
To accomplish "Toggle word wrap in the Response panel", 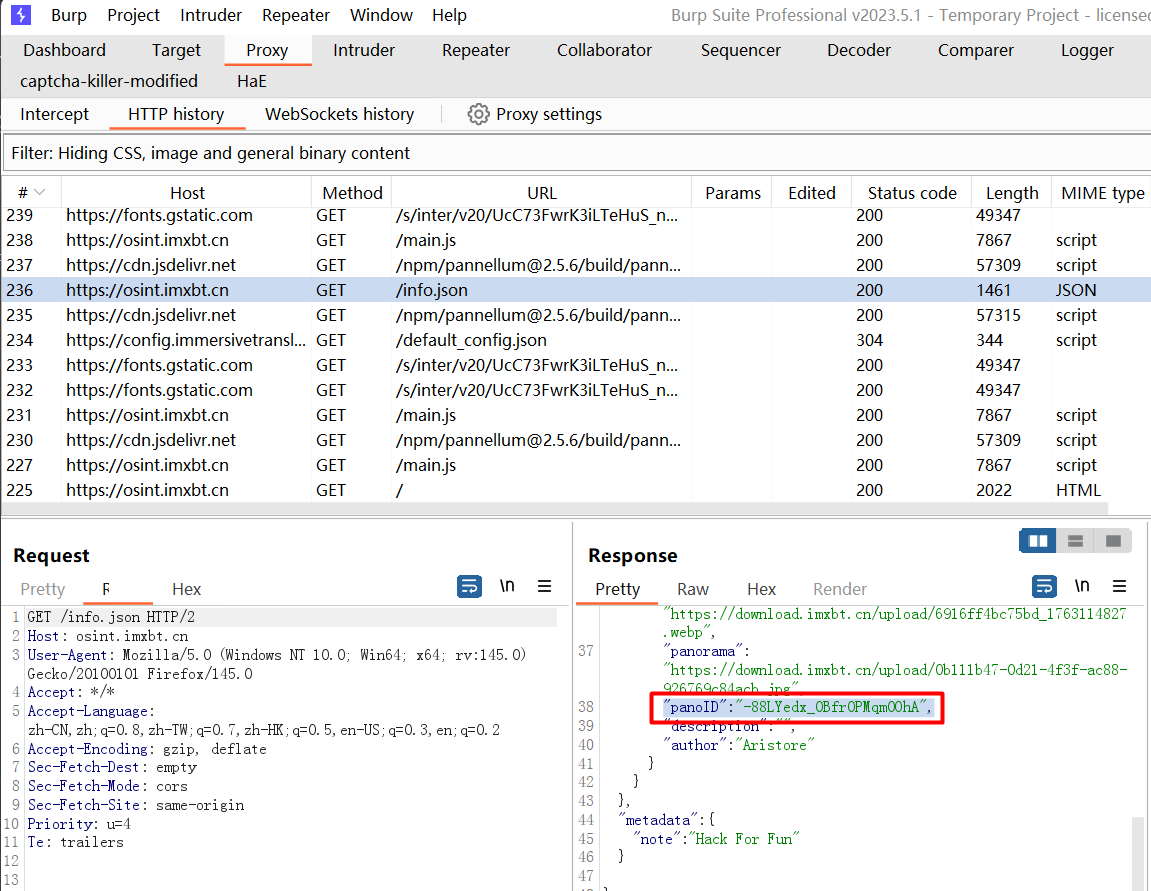I will tap(1044, 587).
